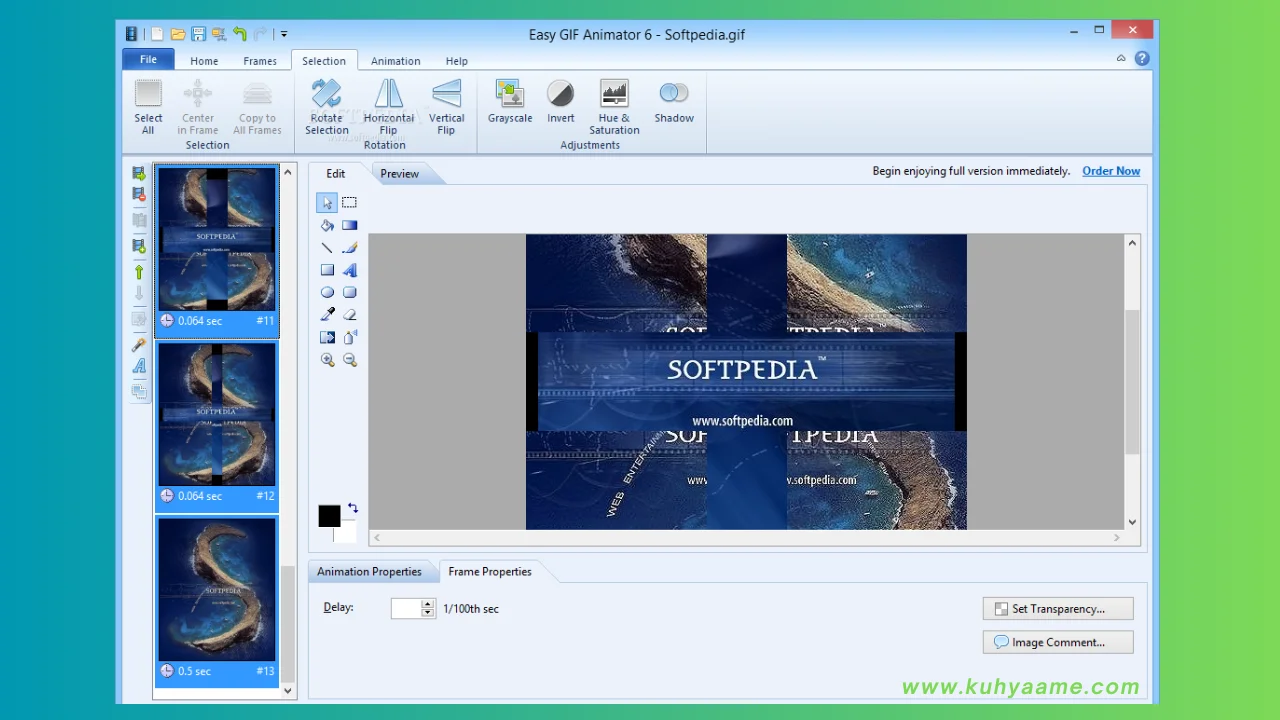Pick the paint bucket fill tool

[x=327, y=225]
